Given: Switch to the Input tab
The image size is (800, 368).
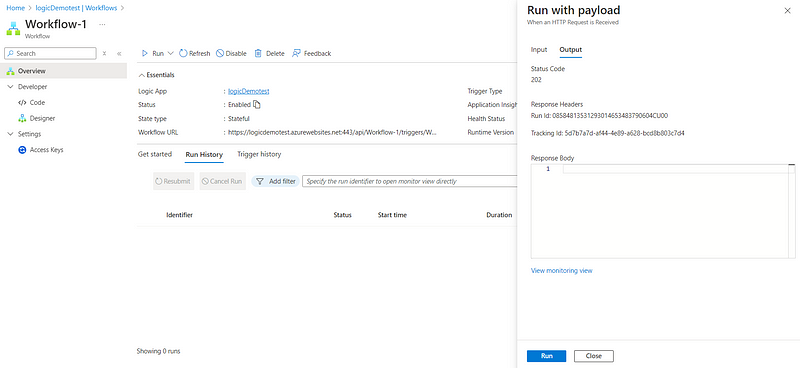Looking at the screenshot, I should click(539, 50).
